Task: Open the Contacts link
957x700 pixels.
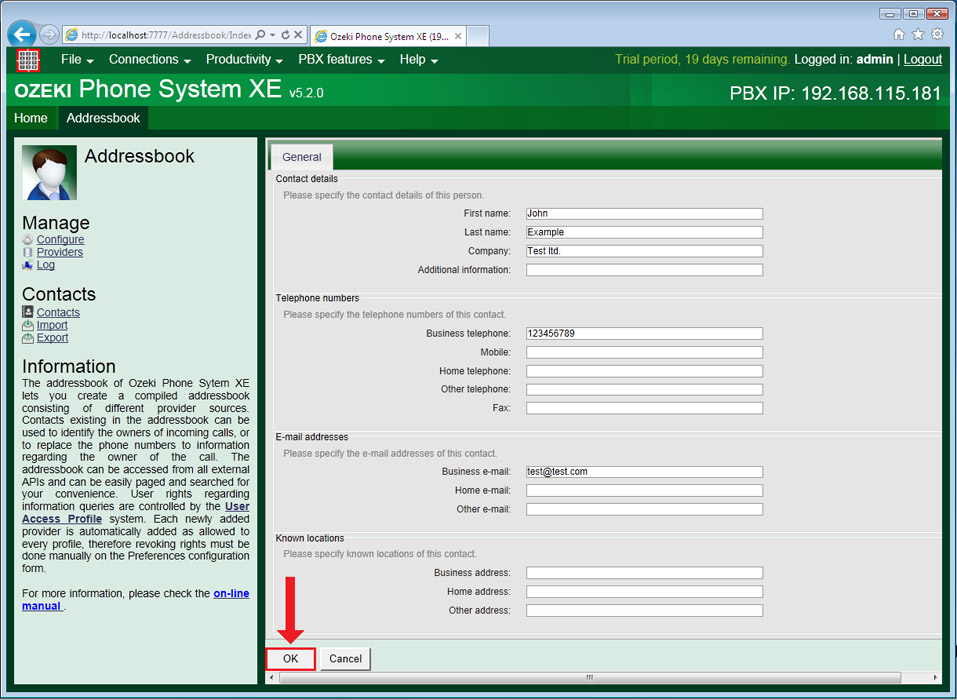Action: tap(58, 312)
